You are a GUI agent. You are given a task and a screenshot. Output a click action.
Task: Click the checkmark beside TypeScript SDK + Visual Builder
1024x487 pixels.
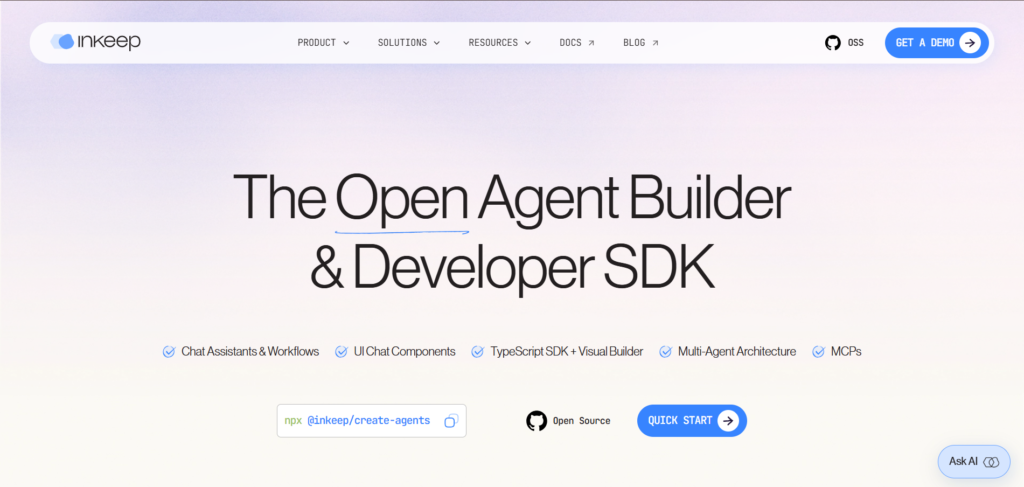coord(478,352)
